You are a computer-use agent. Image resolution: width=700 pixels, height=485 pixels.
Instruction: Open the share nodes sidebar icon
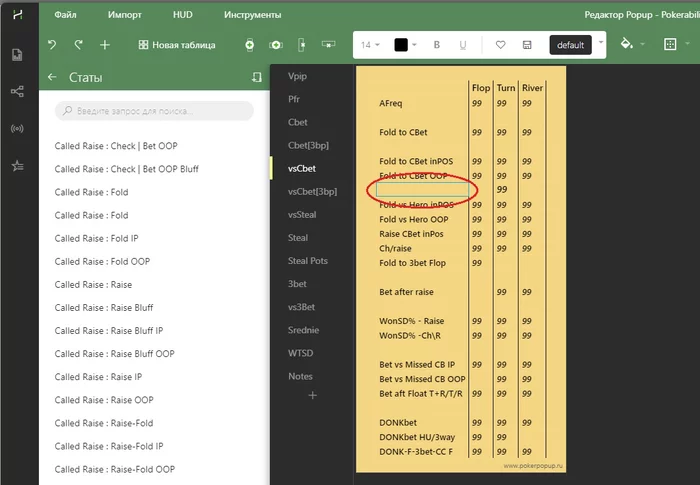[x=17, y=92]
